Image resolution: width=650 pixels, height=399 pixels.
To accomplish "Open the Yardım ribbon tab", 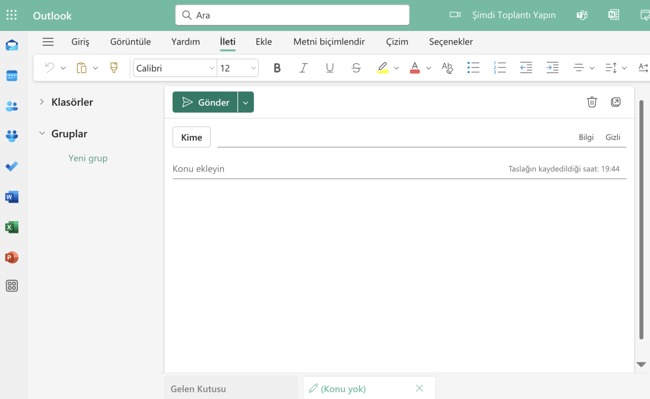I will (185, 42).
